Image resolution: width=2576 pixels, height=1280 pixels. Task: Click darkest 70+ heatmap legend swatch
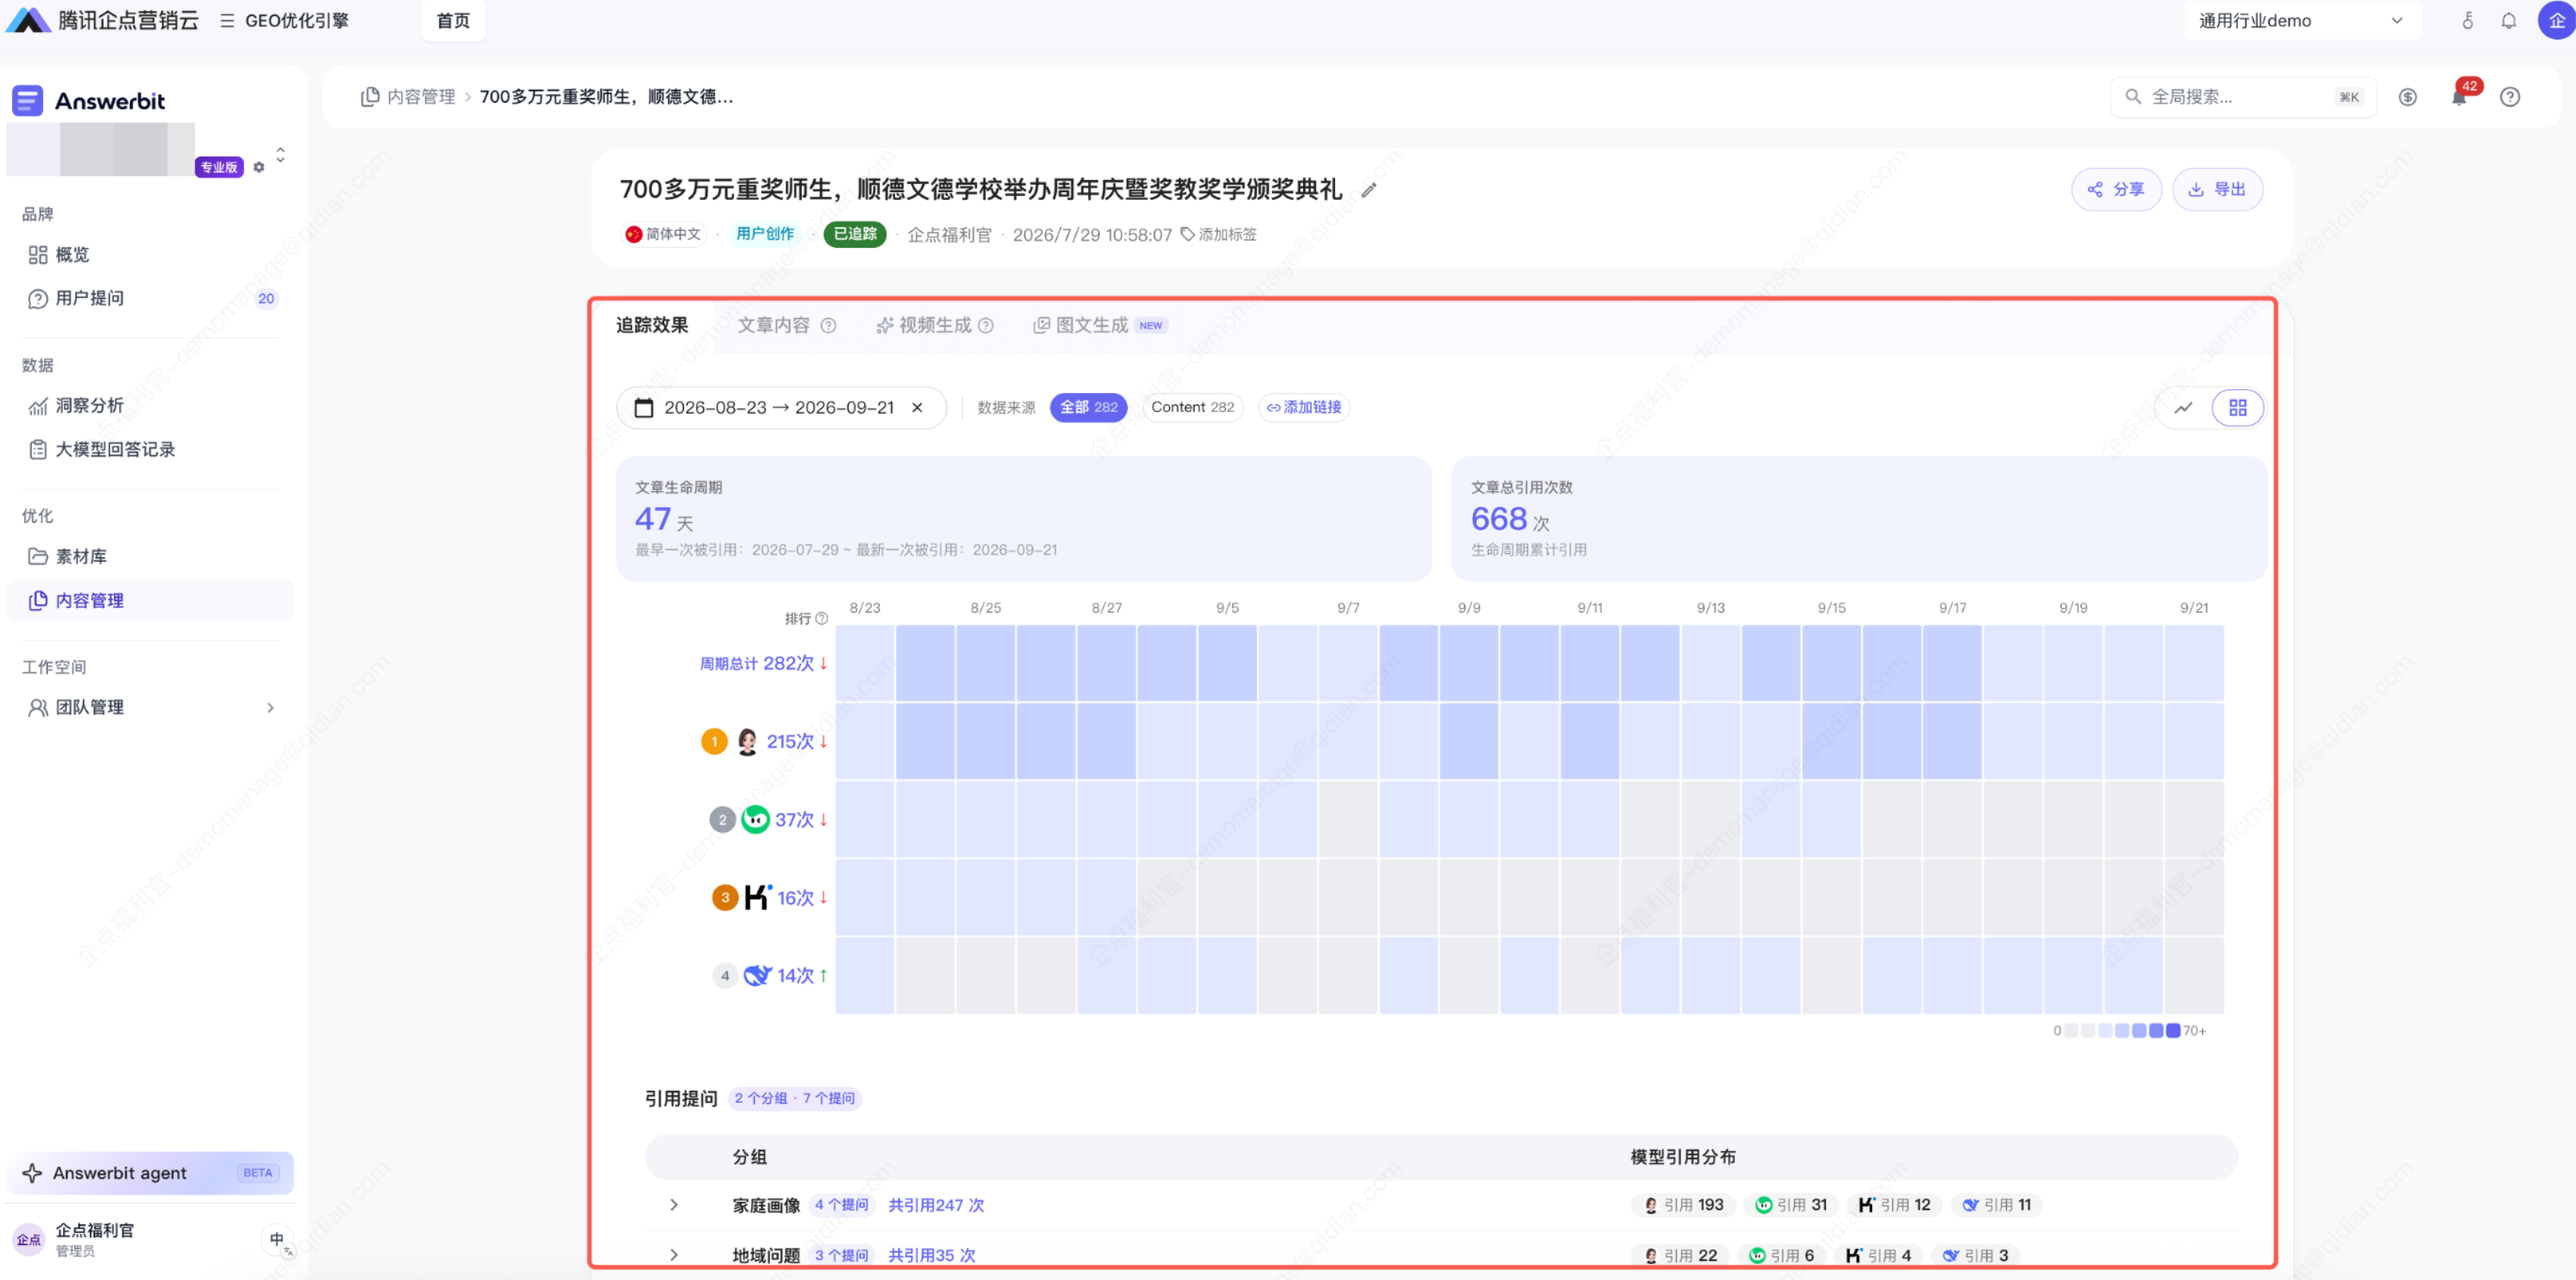(x=2172, y=1031)
